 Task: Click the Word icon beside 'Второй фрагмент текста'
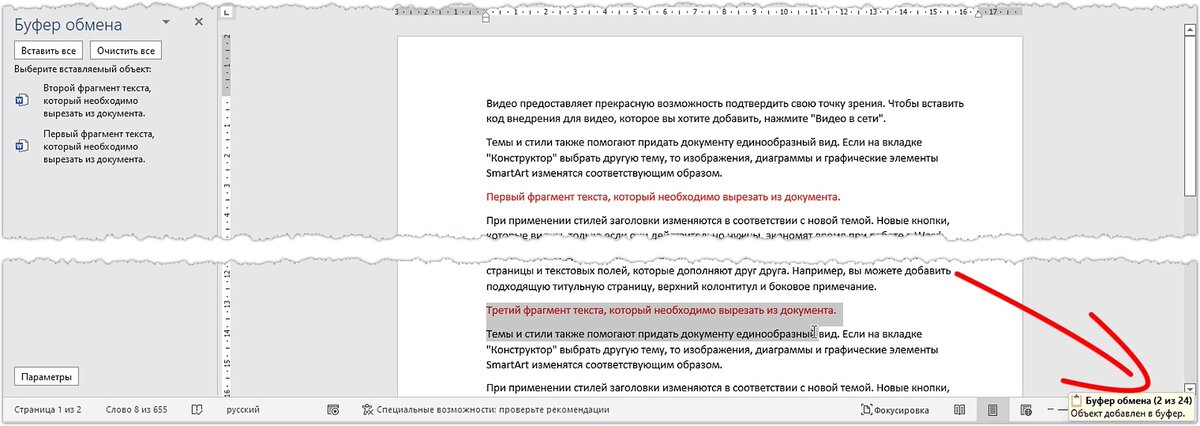click(22, 101)
